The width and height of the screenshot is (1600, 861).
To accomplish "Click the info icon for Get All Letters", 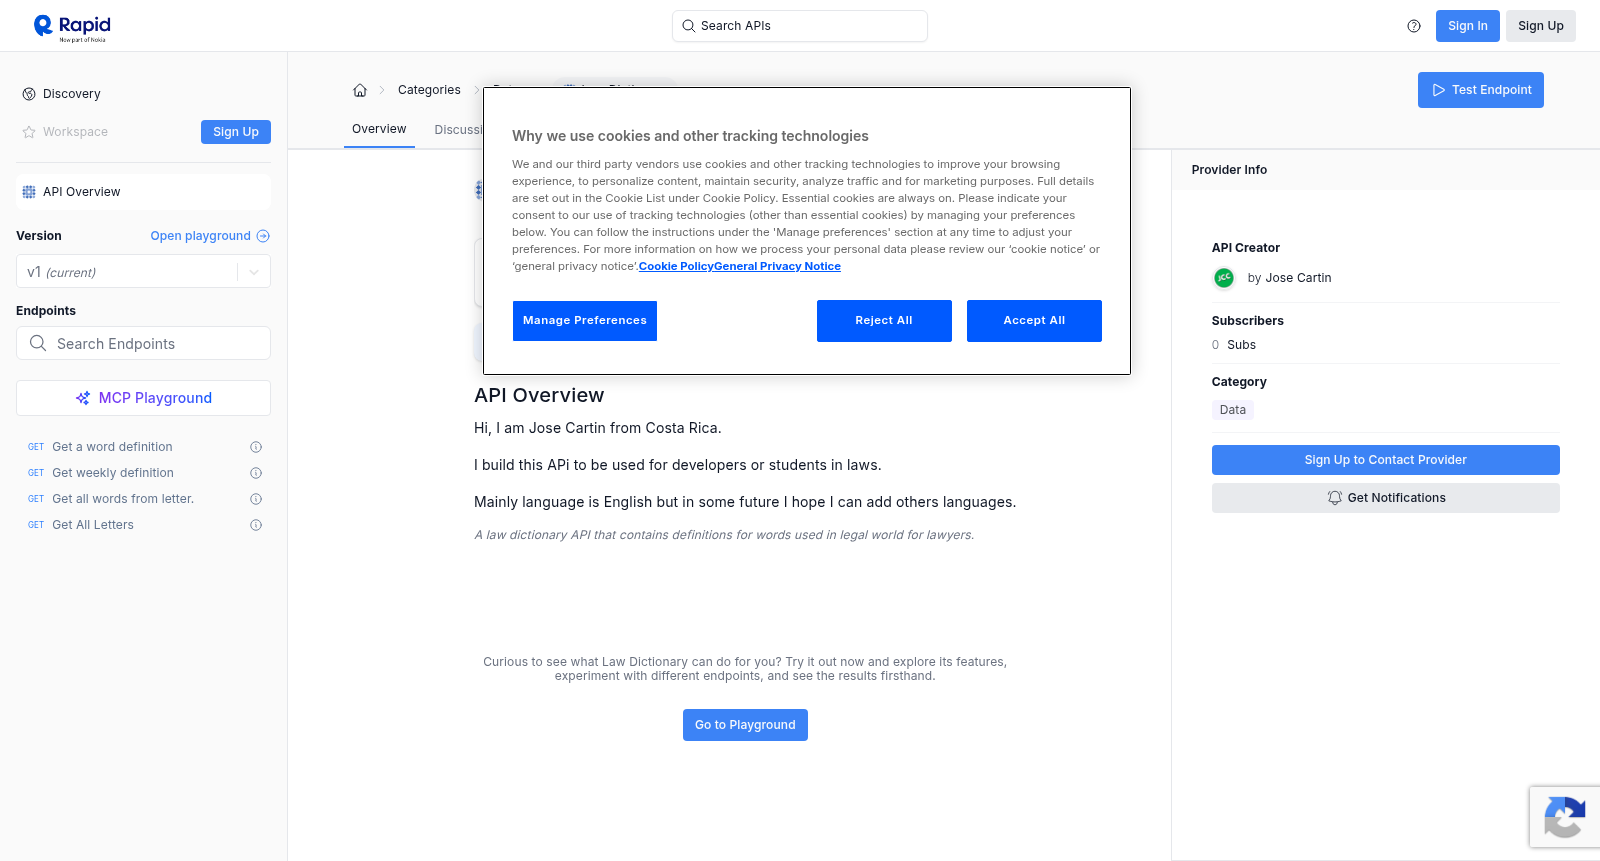I will pyautogui.click(x=256, y=525).
